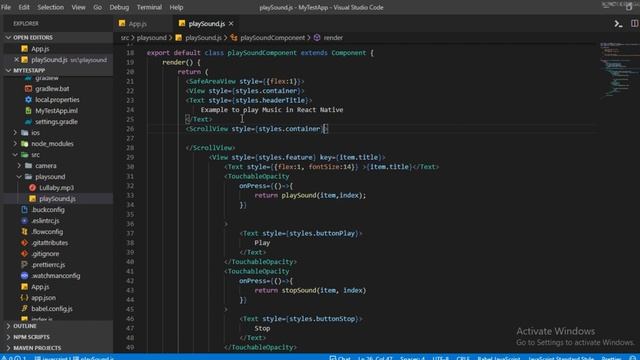Viewport: 640px width, 360px height.
Task: Click the UTF-8 encoding status item
Action: pyautogui.click(x=440, y=358)
